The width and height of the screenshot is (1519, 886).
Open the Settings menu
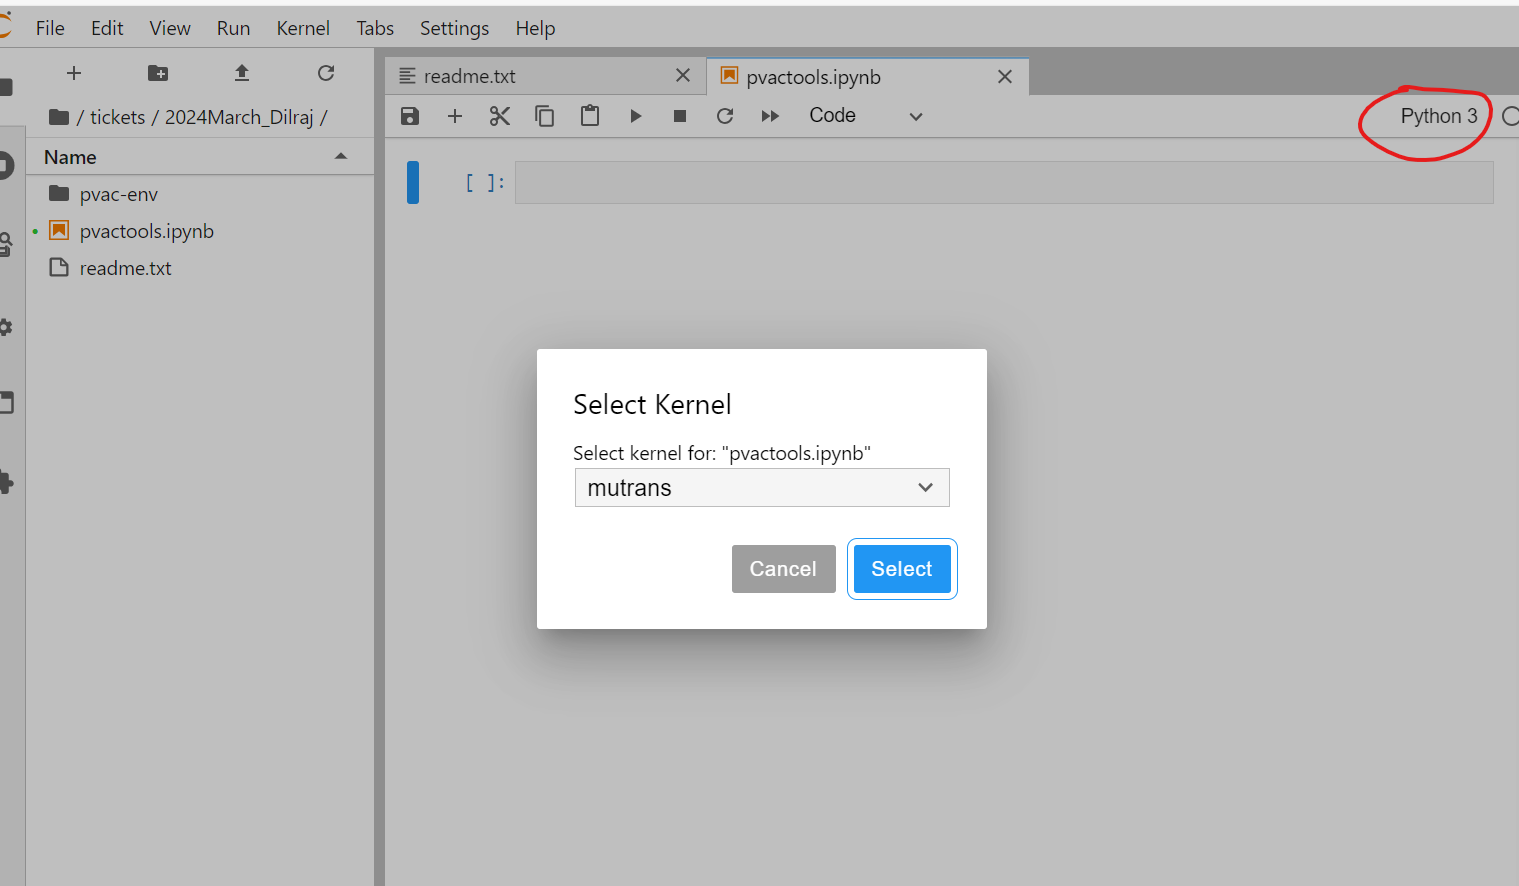(x=454, y=28)
